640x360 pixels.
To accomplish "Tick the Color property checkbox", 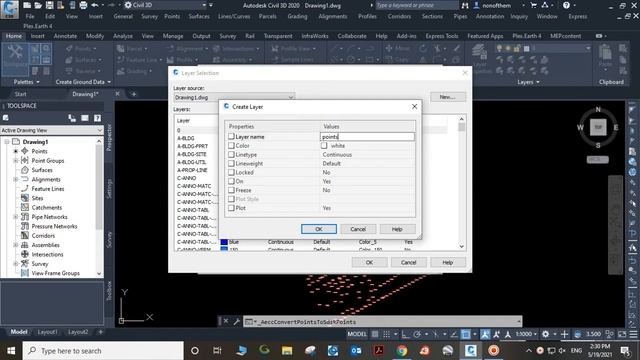I will tap(231, 146).
